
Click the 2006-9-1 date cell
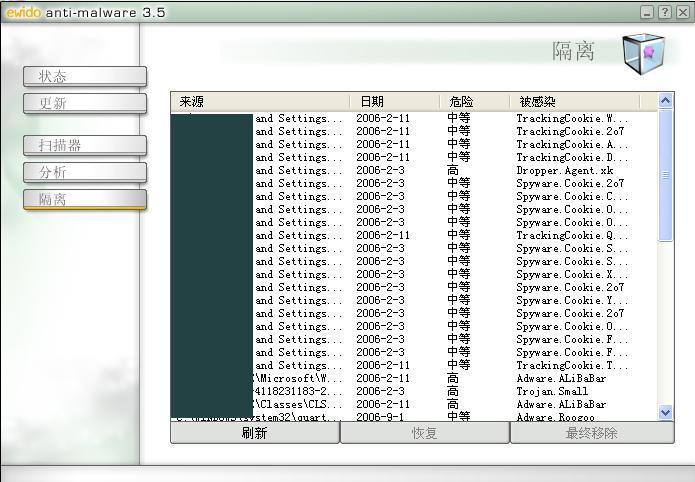tap(378, 417)
